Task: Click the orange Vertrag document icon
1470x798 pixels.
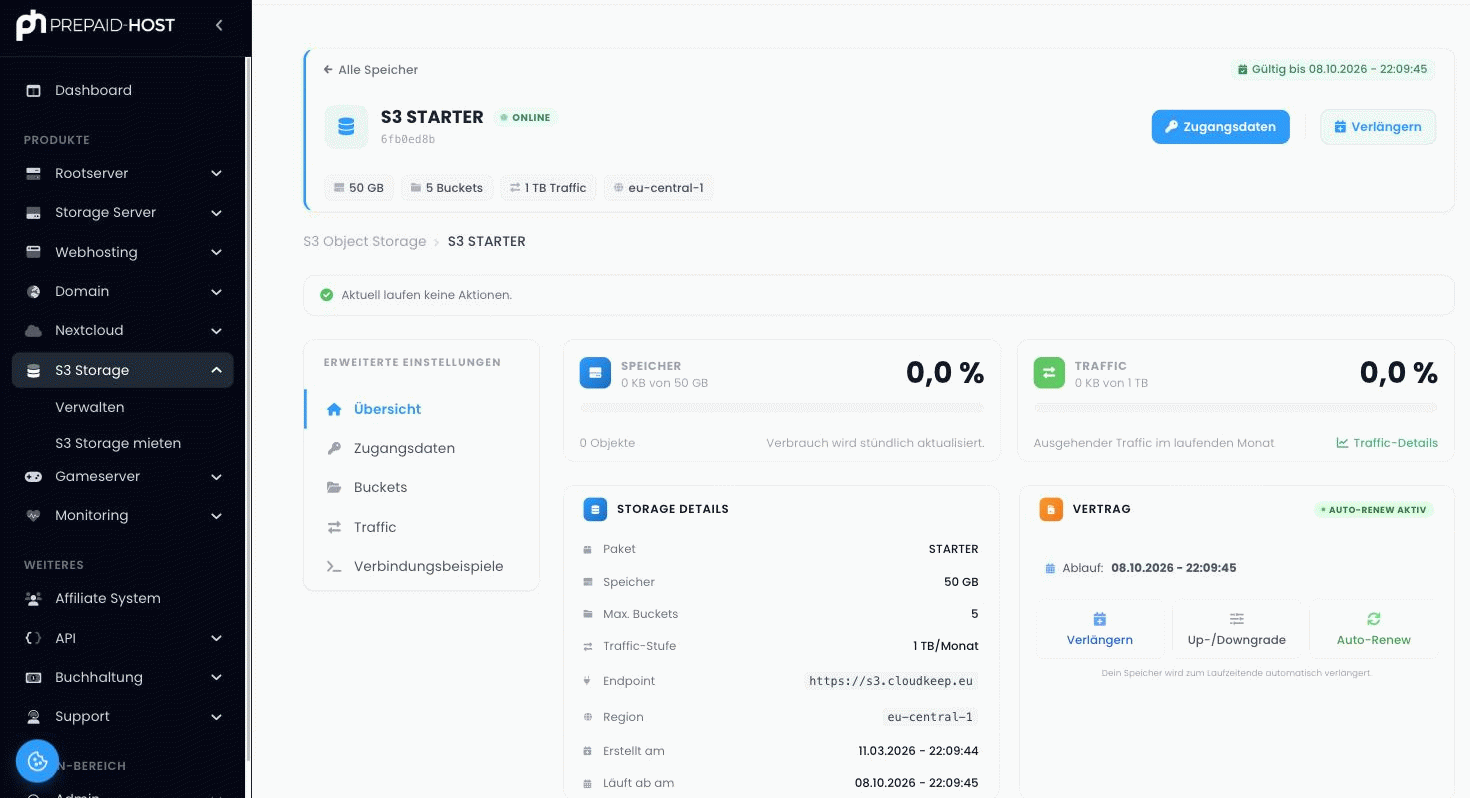Action: 1051,509
